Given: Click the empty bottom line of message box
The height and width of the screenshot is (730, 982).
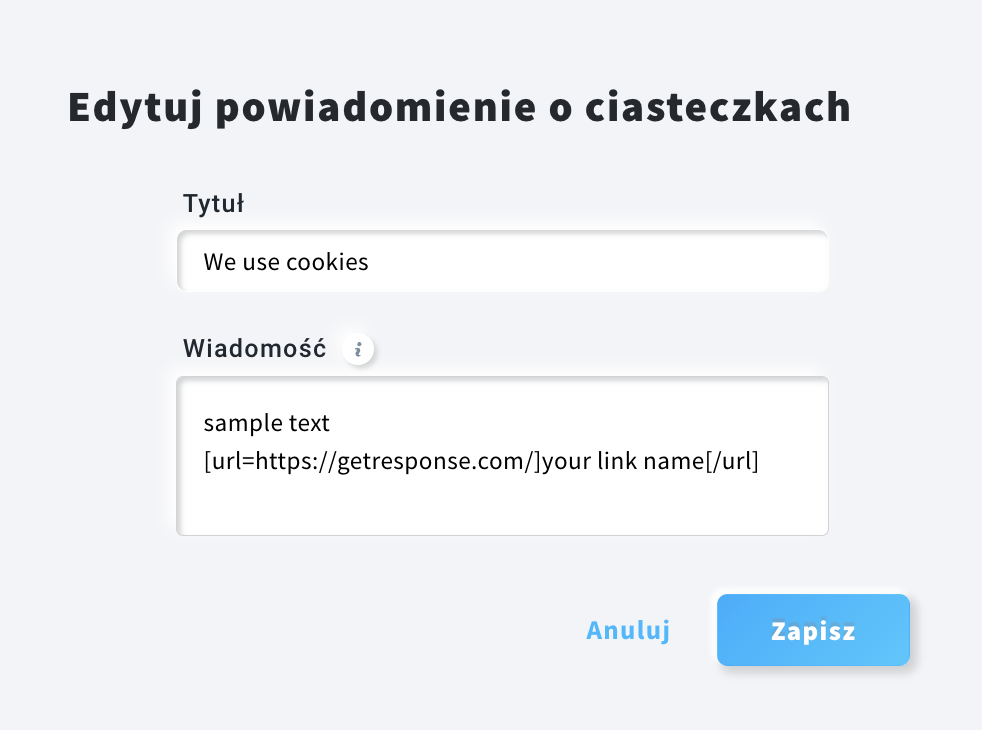Looking at the screenshot, I should 502,507.
